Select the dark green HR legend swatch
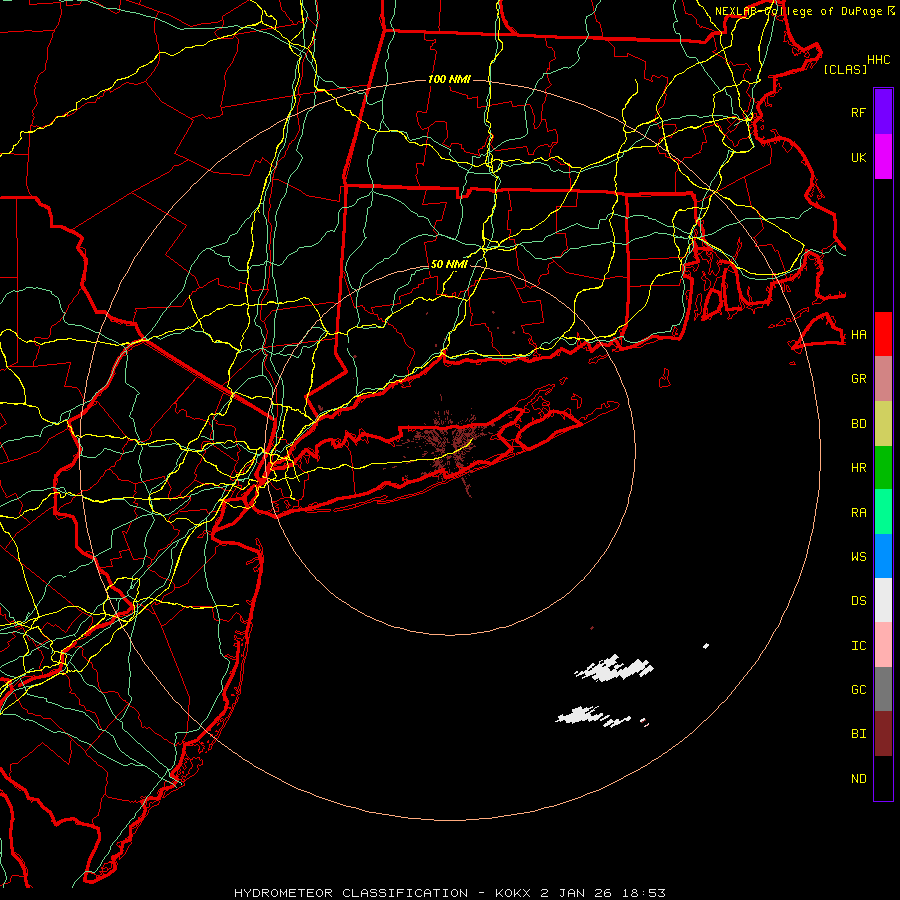The width and height of the screenshot is (900, 900). pos(883,468)
